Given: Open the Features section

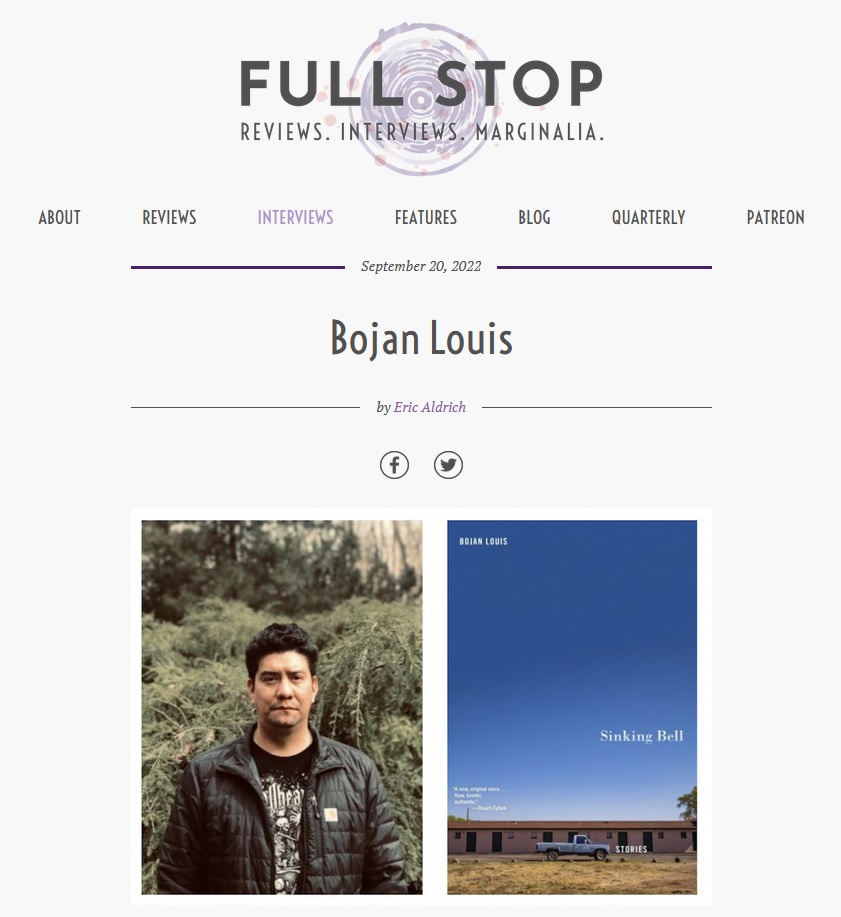Looking at the screenshot, I should 426,218.
